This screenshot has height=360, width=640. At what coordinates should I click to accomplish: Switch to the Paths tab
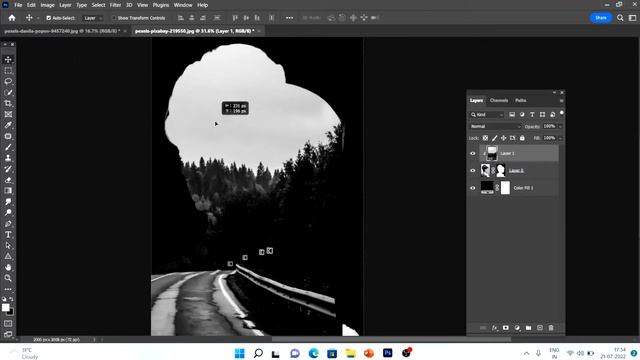(520, 100)
